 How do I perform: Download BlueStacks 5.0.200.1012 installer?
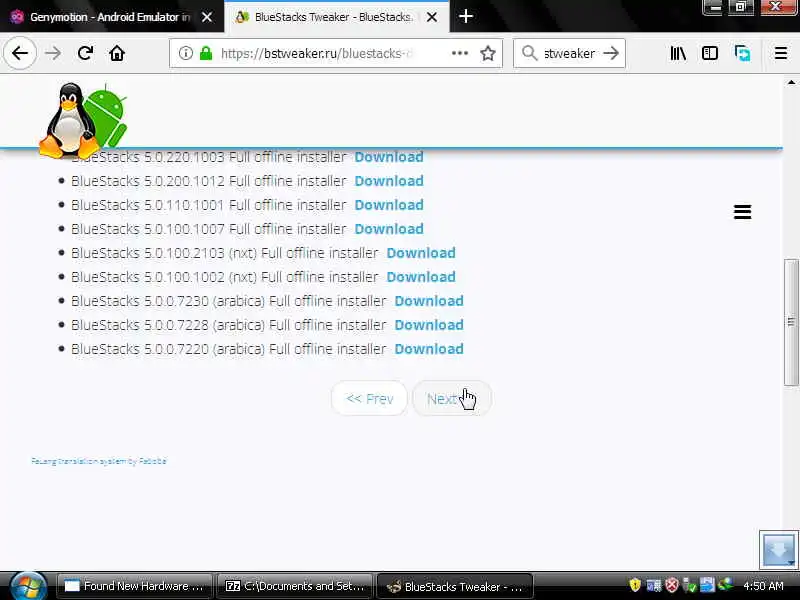click(x=389, y=181)
